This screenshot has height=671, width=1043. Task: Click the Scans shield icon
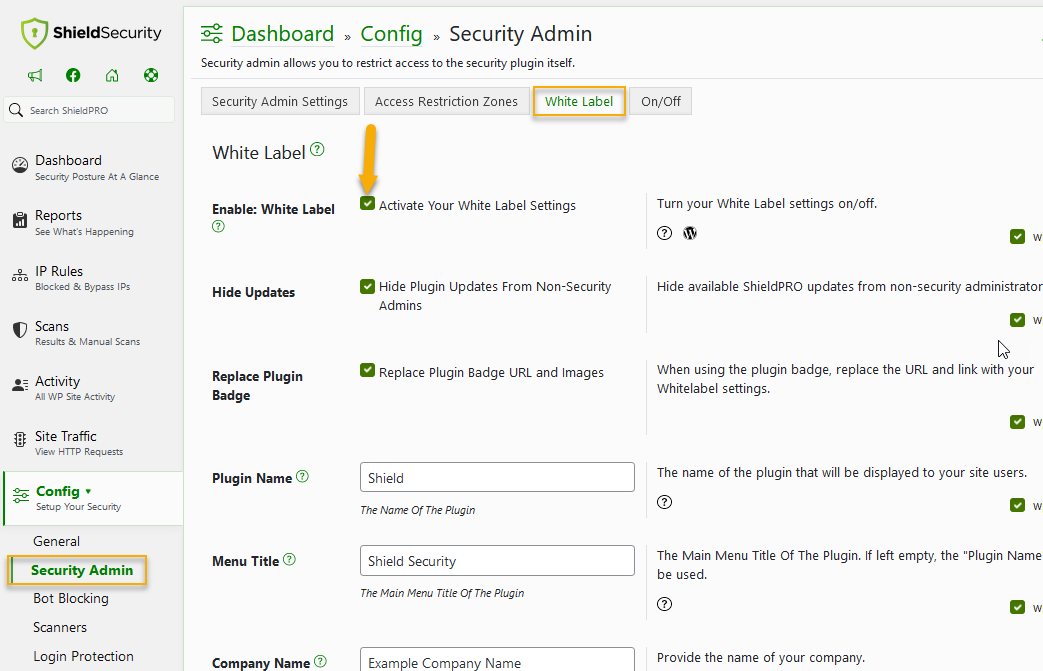(x=20, y=330)
